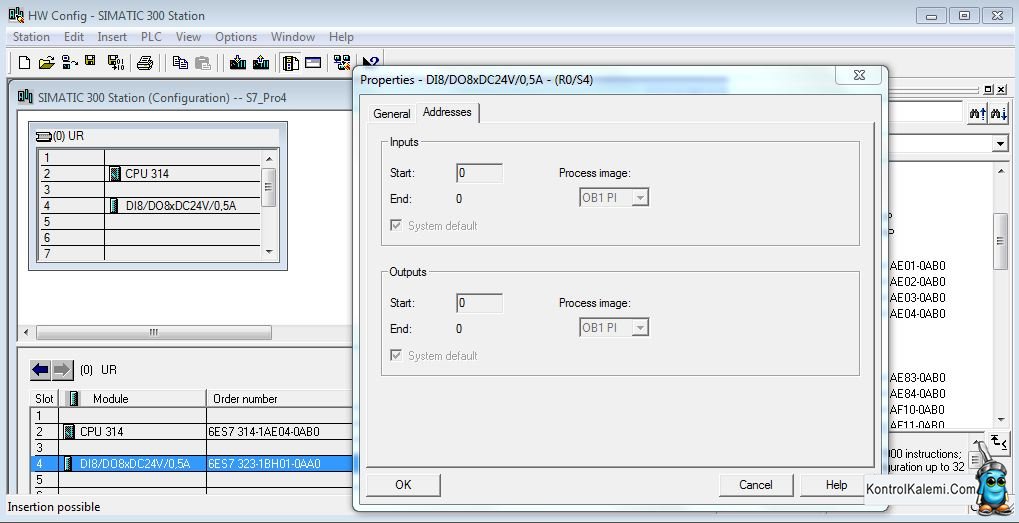Close the Properties dialog with X
The image size is (1019, 523).
859,75
